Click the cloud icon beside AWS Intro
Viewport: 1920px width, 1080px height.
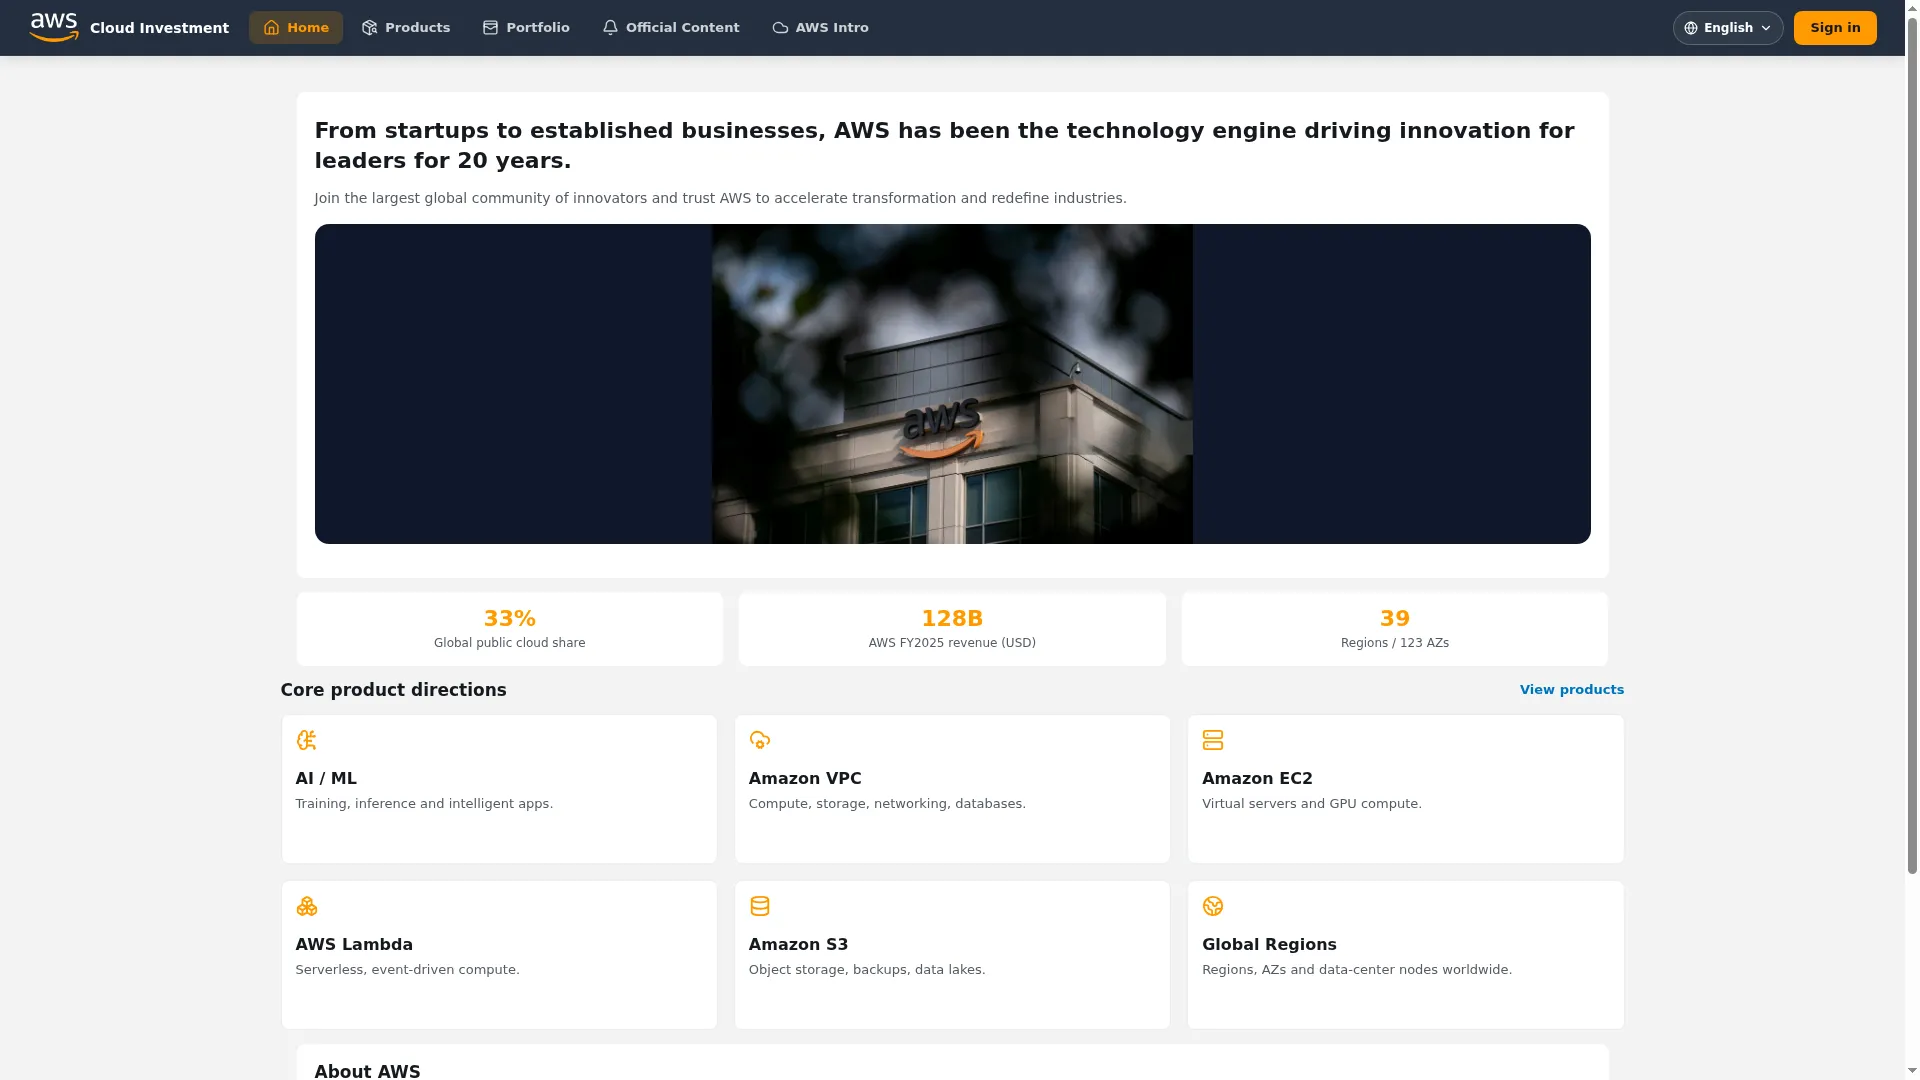click(780, 28)
